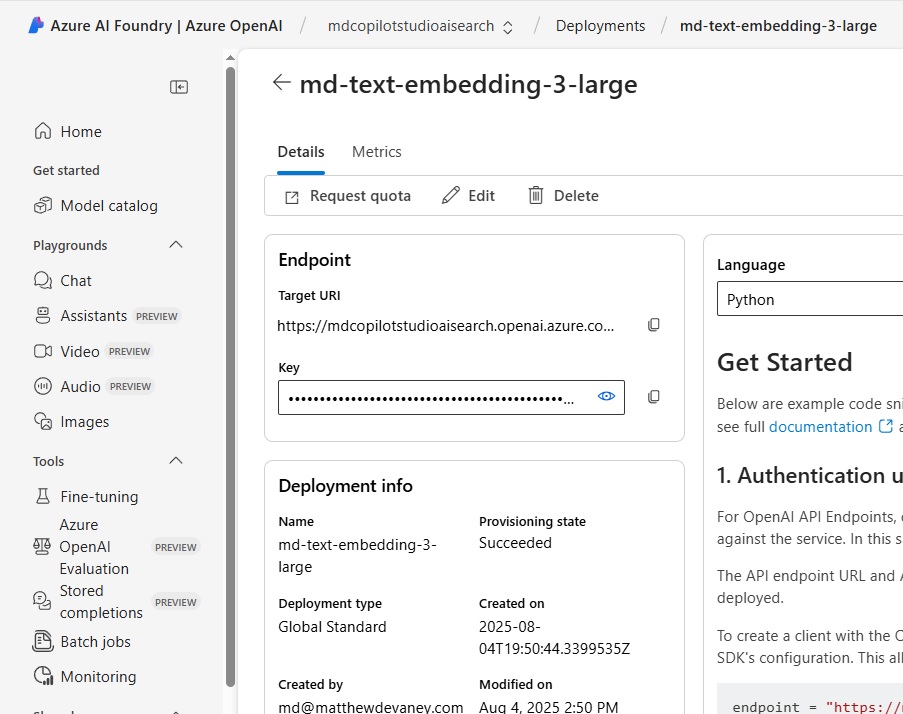
Task: Open the Chat playground
Action: click(75, 281)
